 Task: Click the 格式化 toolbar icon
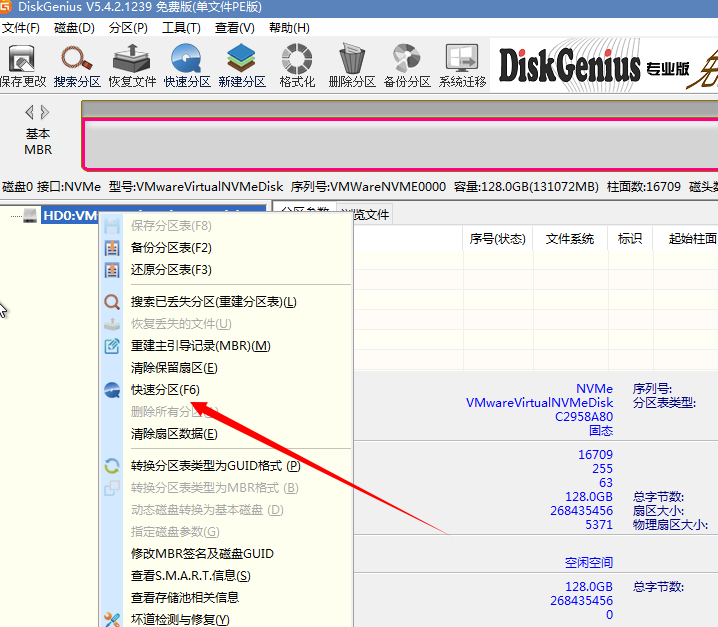tap(297, 59)
